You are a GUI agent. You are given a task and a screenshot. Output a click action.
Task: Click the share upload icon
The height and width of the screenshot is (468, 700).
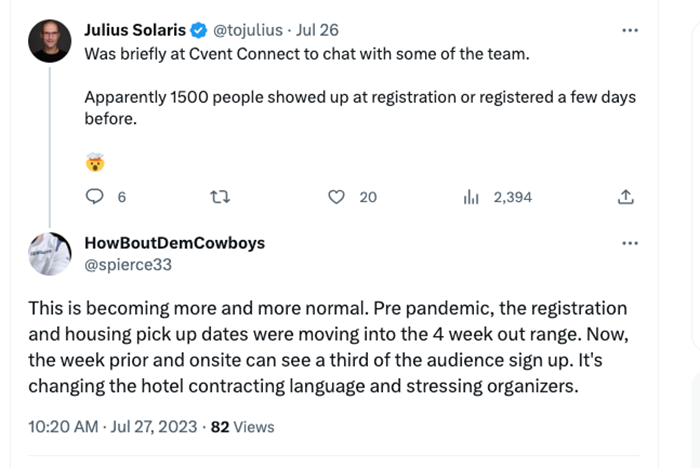point(627,197)
